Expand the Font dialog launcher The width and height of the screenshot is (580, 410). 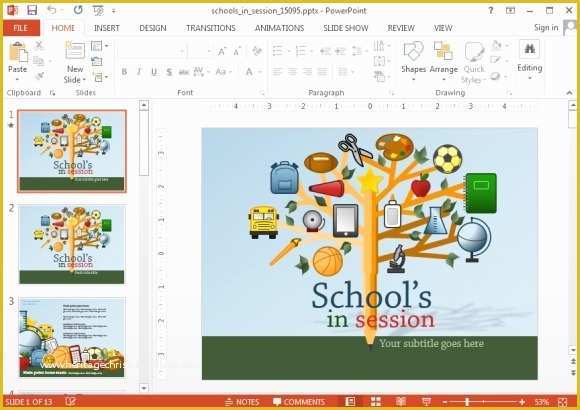coord(262,93)
